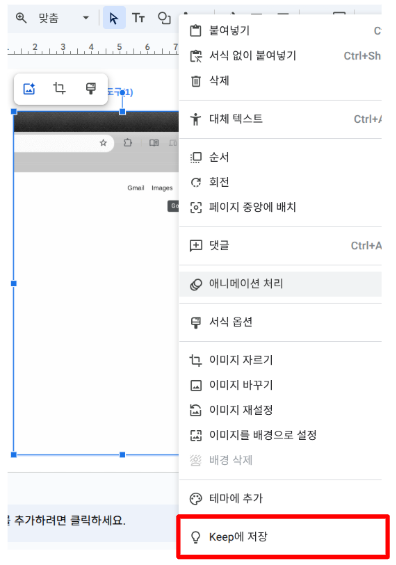Add a comment via 댓글
This screenshot has height=565, width=396.
coord(280,246)
